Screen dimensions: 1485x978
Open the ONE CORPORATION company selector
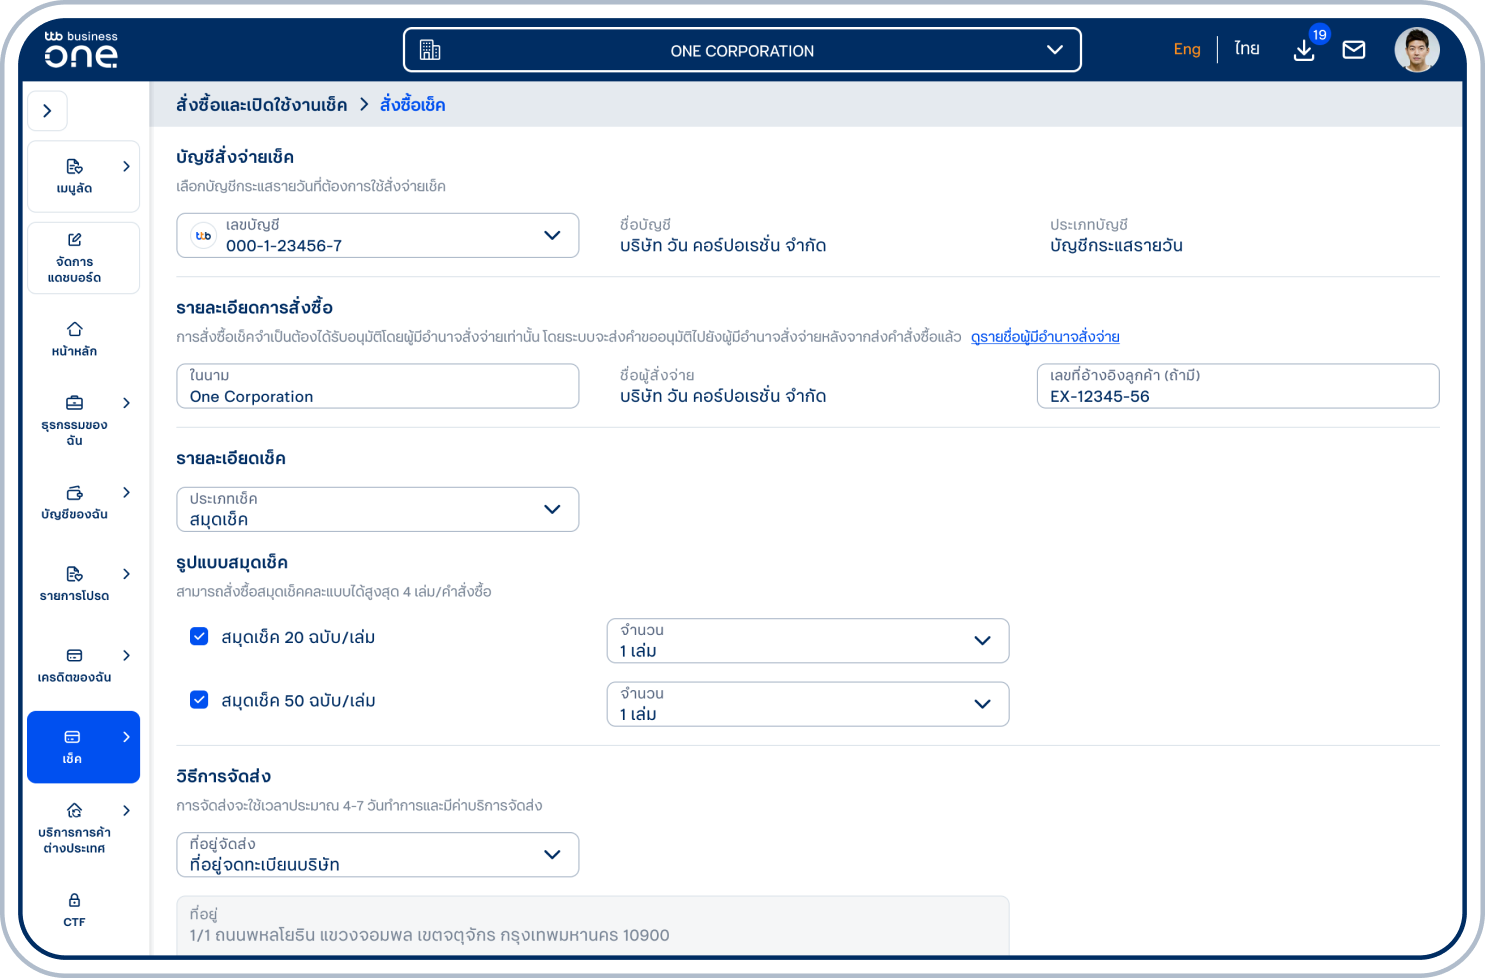coord(742,50)
